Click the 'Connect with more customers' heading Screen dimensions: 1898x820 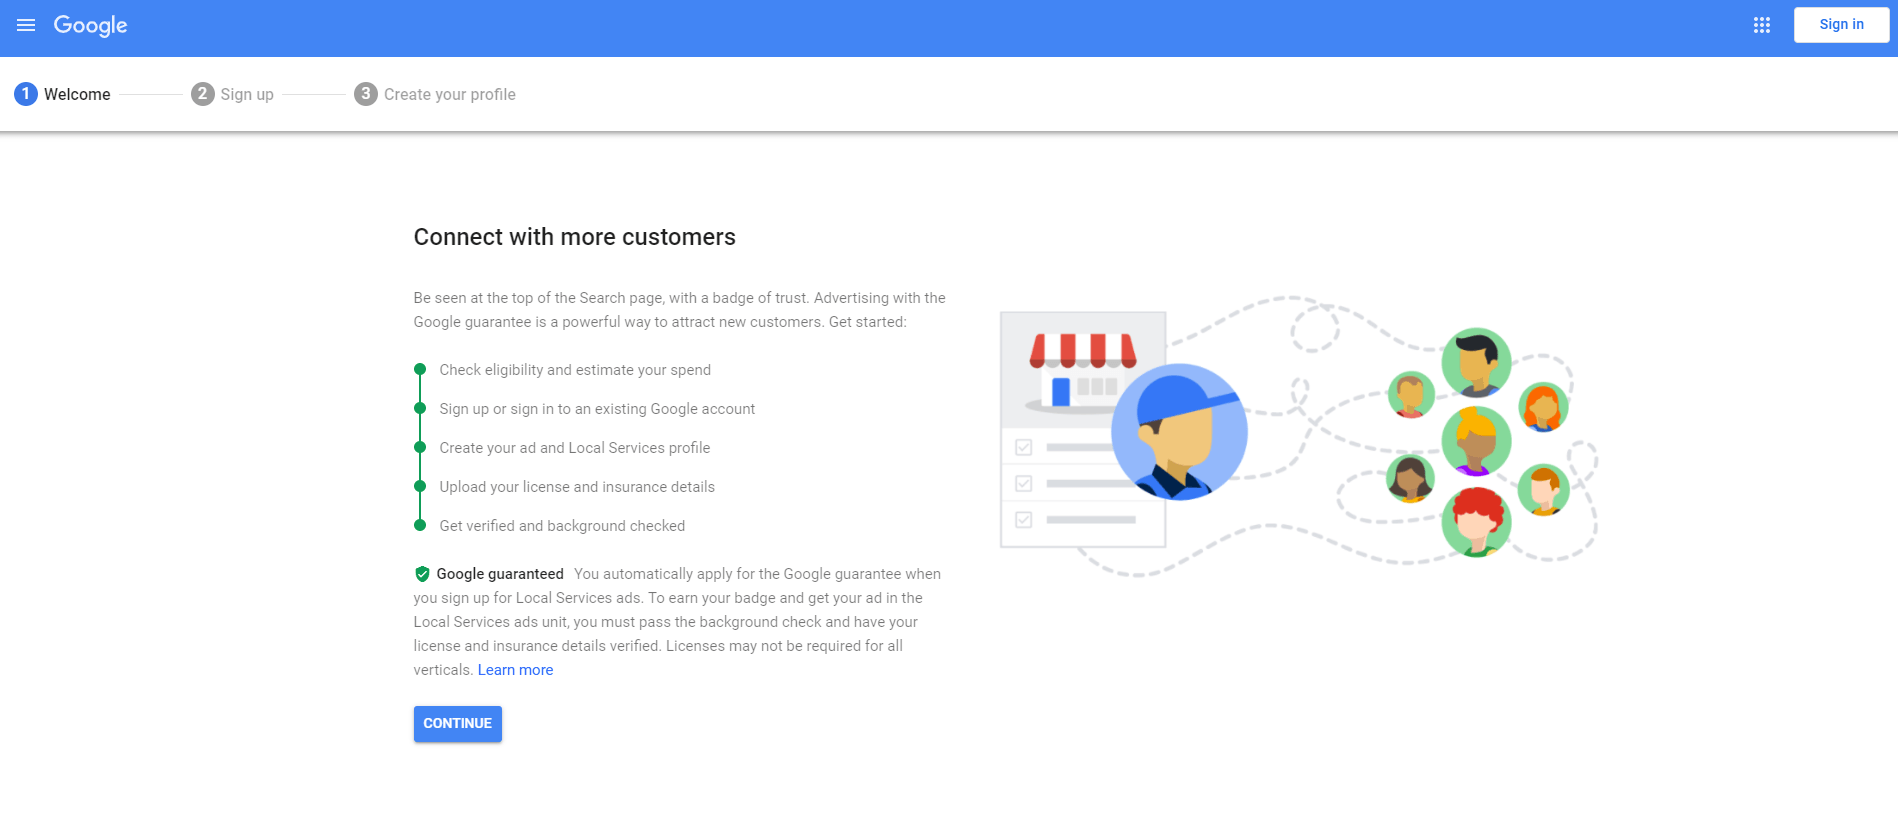[x=575, y=237]
